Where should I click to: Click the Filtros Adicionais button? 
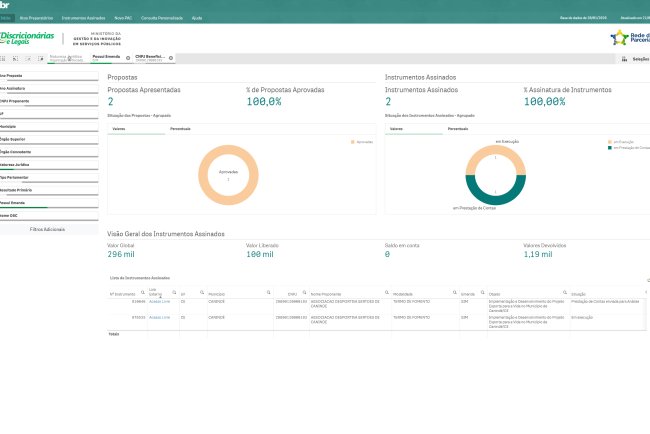click(x=47, y=229)
